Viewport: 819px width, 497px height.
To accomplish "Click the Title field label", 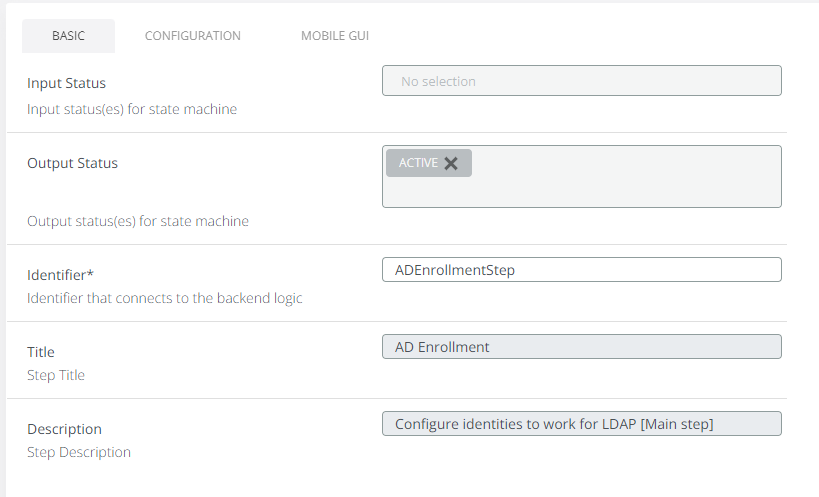I will tap(41, 352).
